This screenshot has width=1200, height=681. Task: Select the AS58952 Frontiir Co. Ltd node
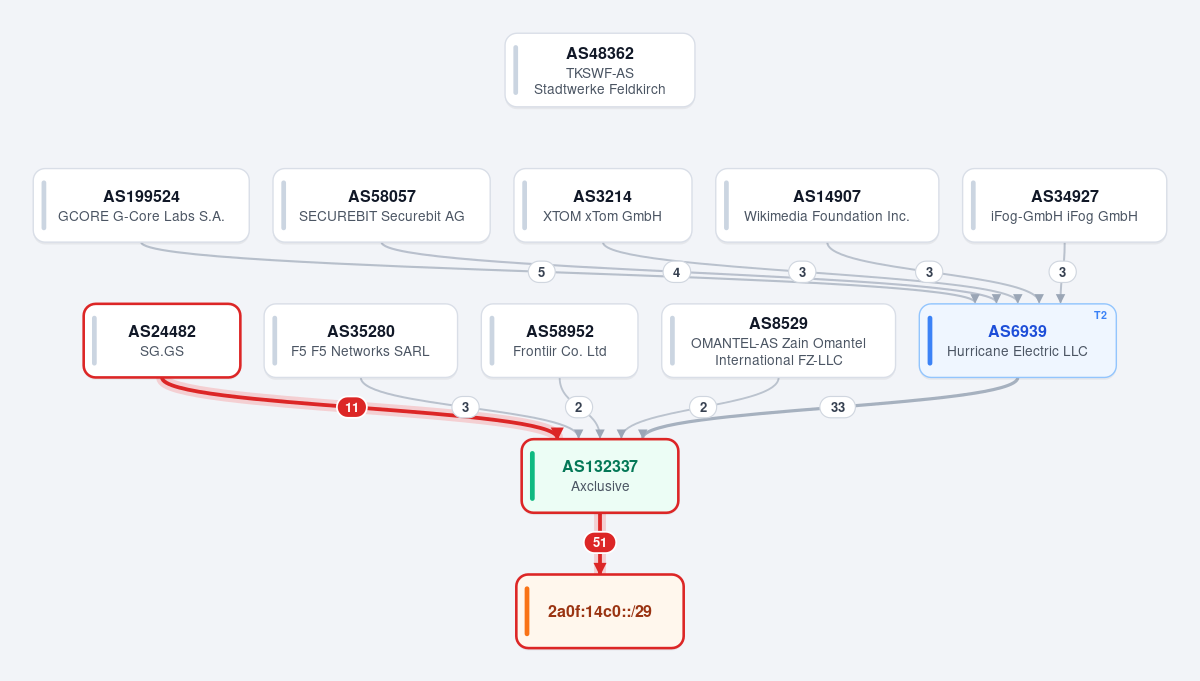pyautogui.click(x=560, y=341)
